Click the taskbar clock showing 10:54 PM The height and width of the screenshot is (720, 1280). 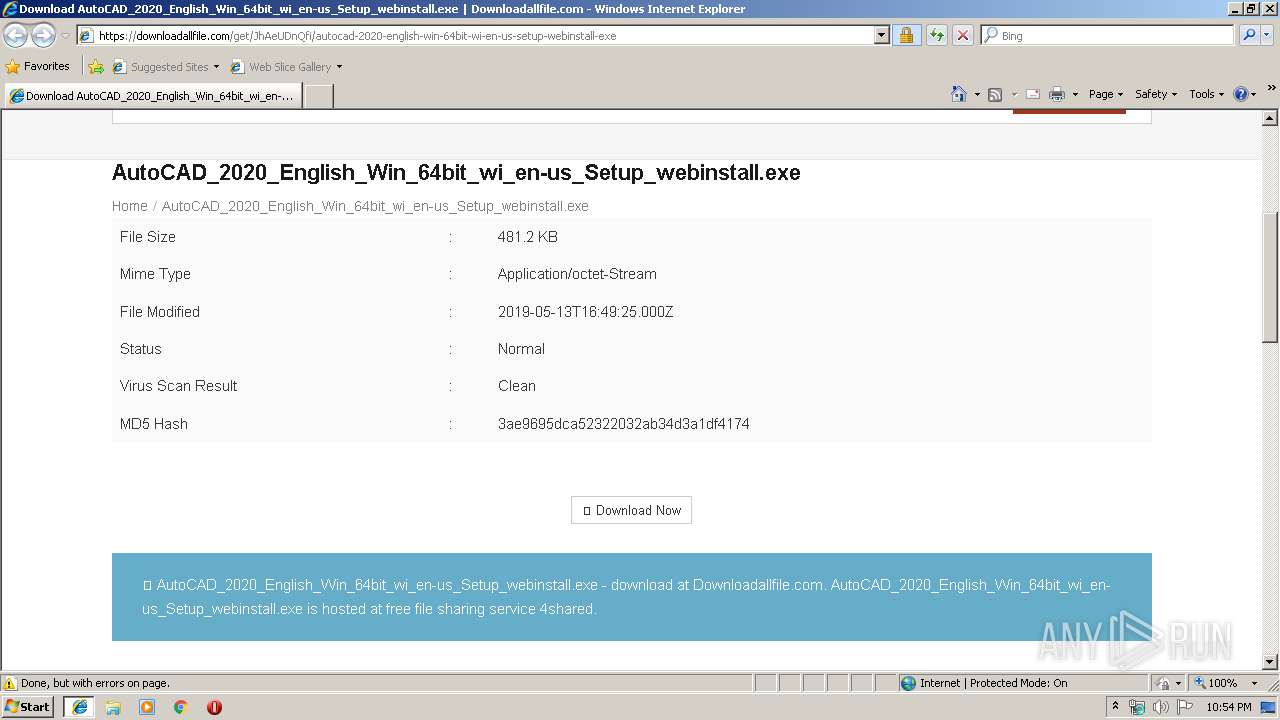point(1229,707)
